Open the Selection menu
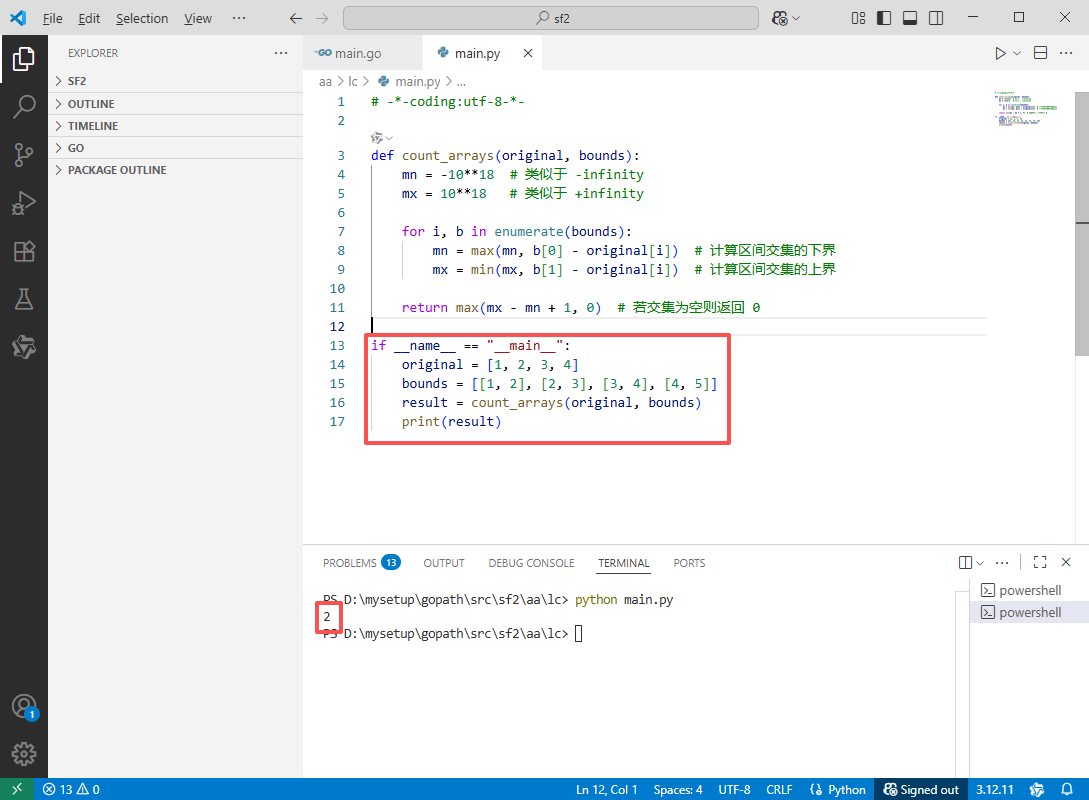1089x800 pixels. point(142,18)
